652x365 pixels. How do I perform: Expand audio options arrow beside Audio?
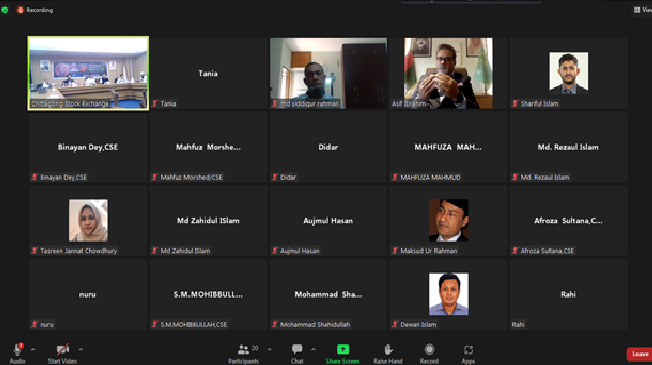33,350
